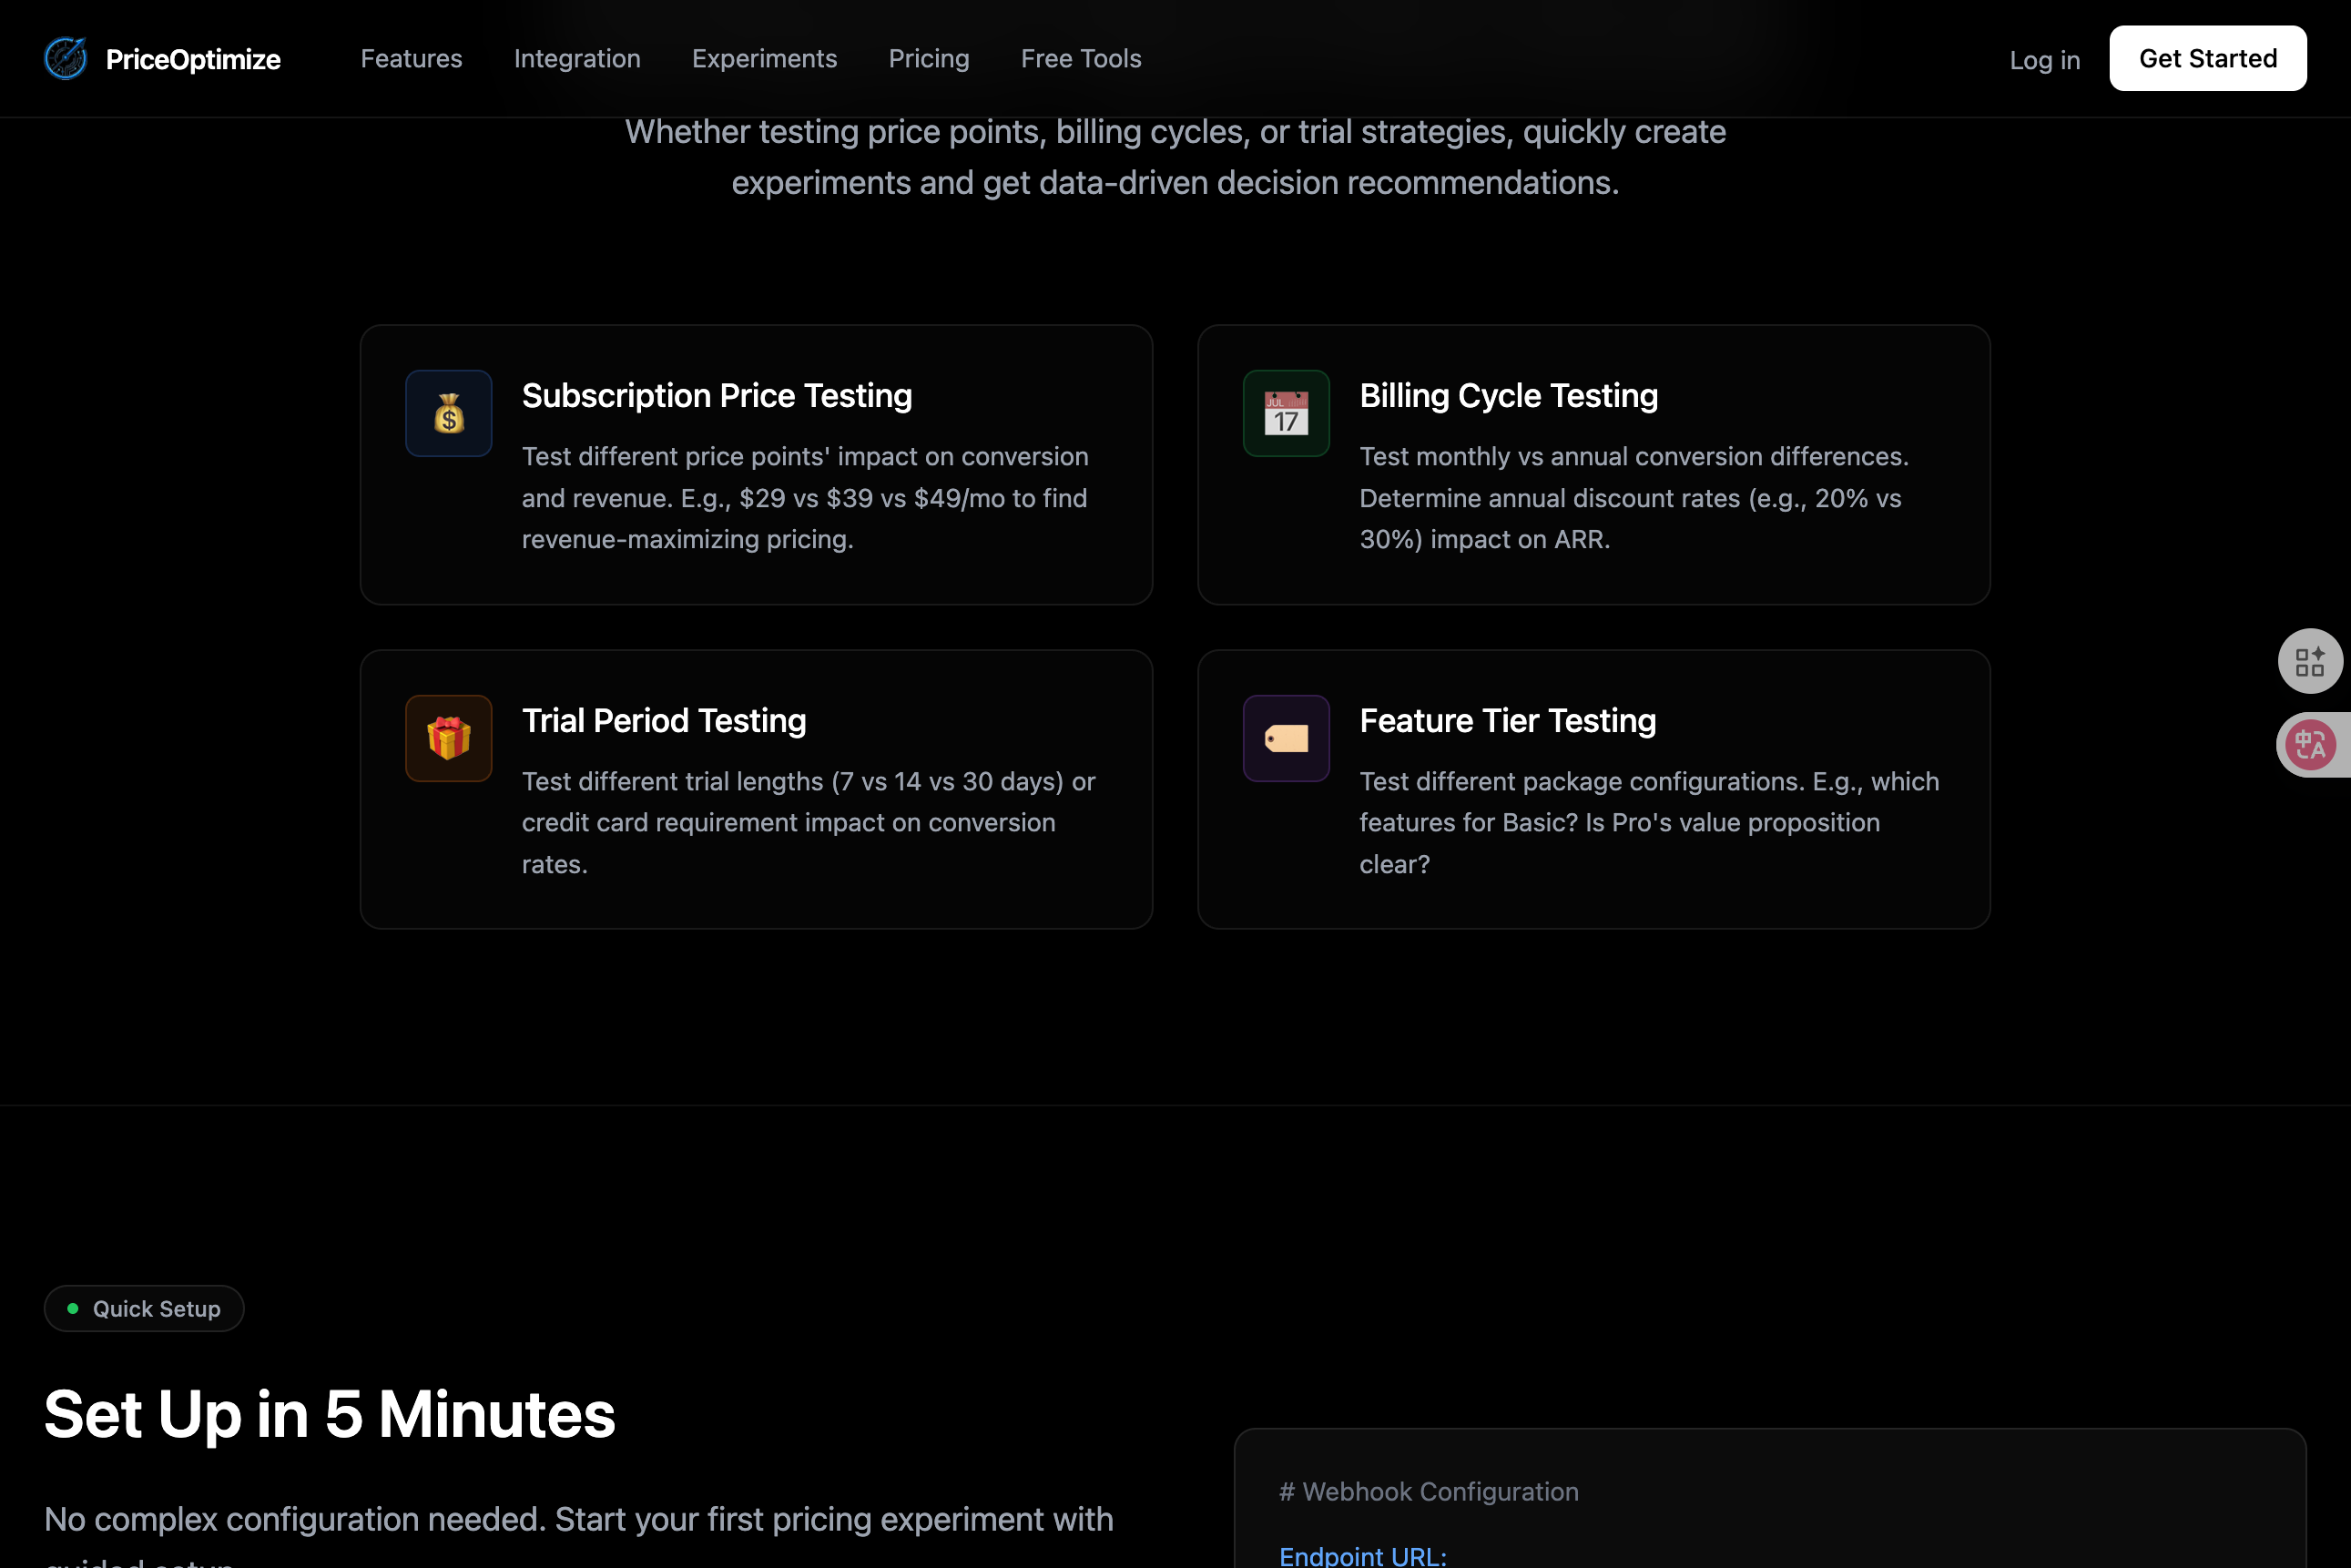Open the Features nav menu

click(x=411, y=59)
